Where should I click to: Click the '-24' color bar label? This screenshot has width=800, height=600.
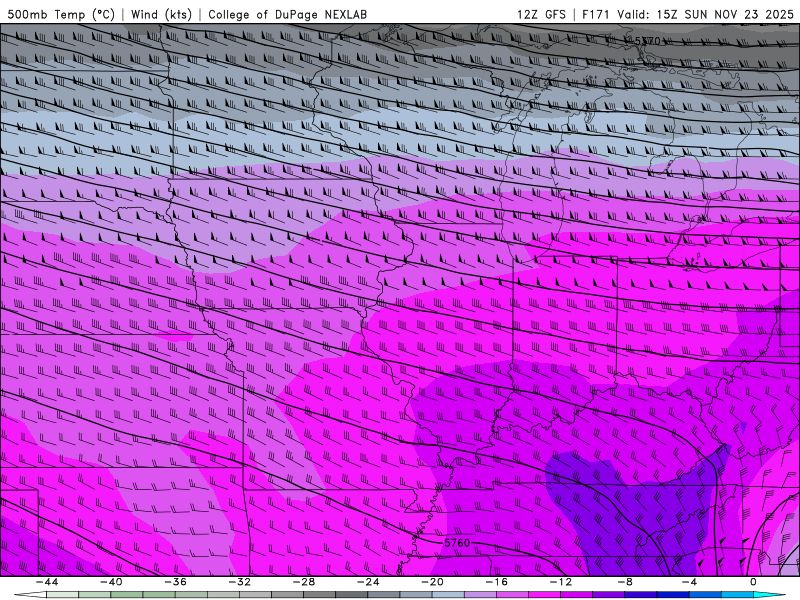click(368, 582)
